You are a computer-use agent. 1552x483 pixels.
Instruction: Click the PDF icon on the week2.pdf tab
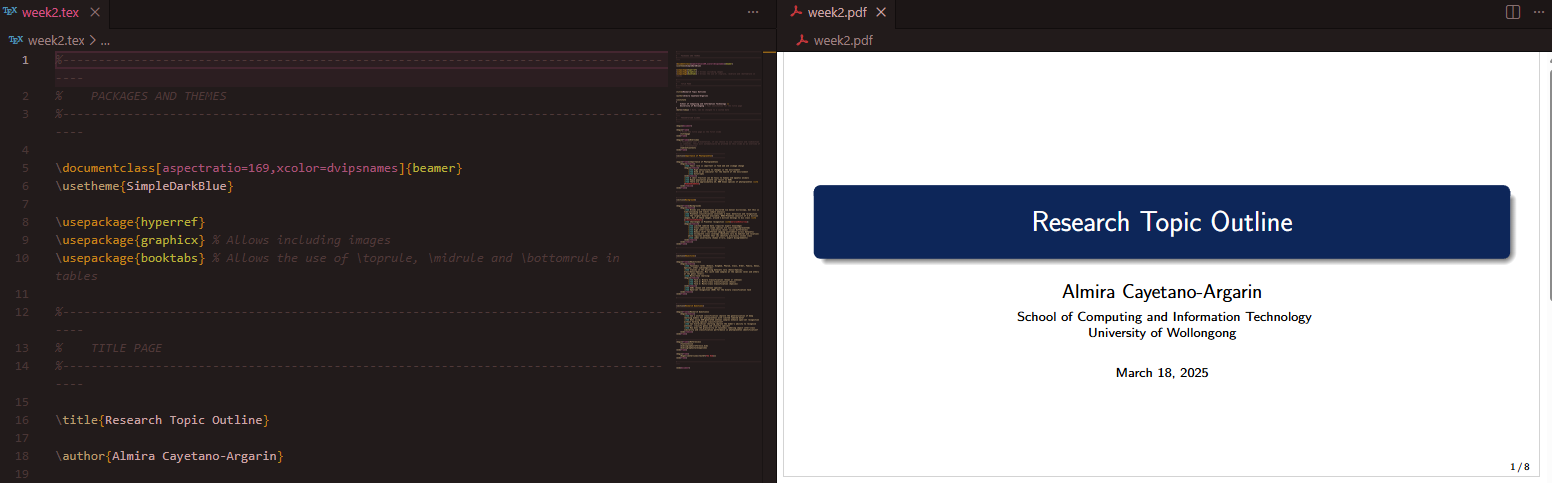pos(796,12)
